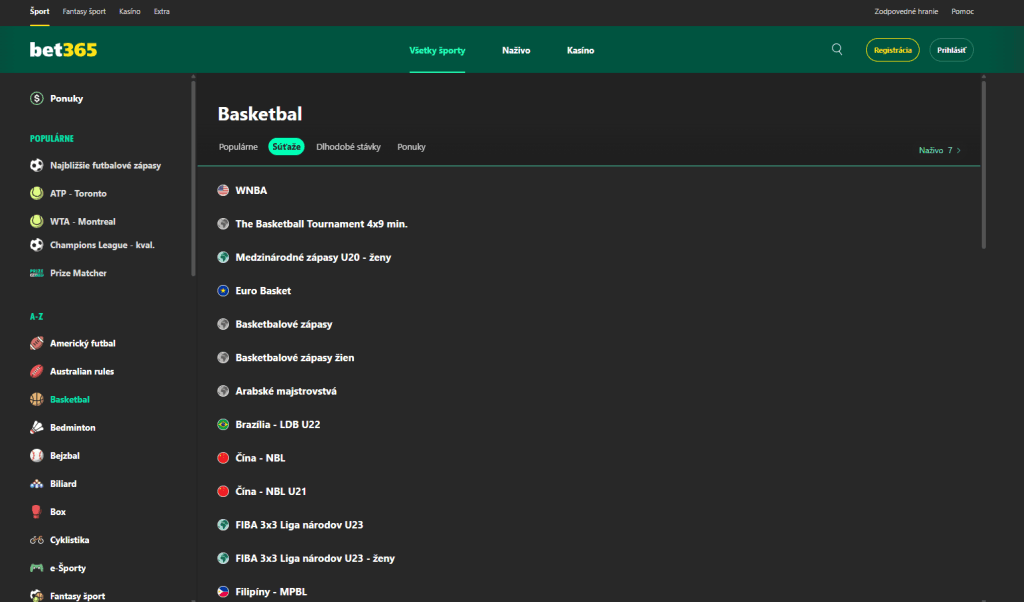Click the Brazil flag icon beside LDB U22
Screen dimensions: 1024x602
(223, 424)
